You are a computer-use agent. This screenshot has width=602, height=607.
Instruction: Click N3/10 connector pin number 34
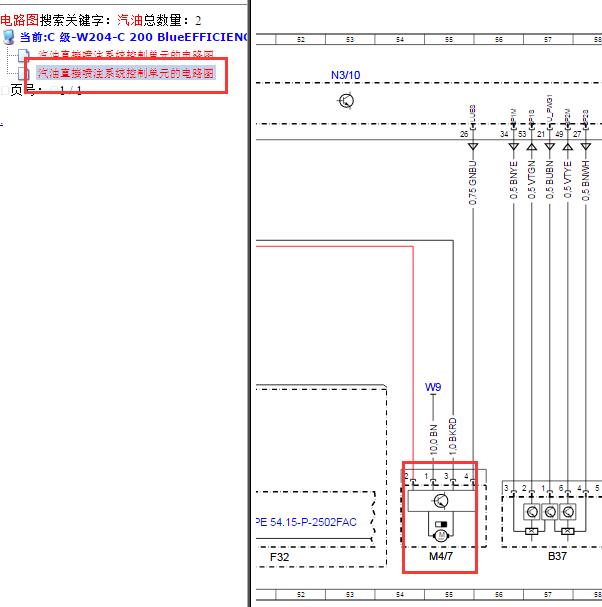click(504, 134)
